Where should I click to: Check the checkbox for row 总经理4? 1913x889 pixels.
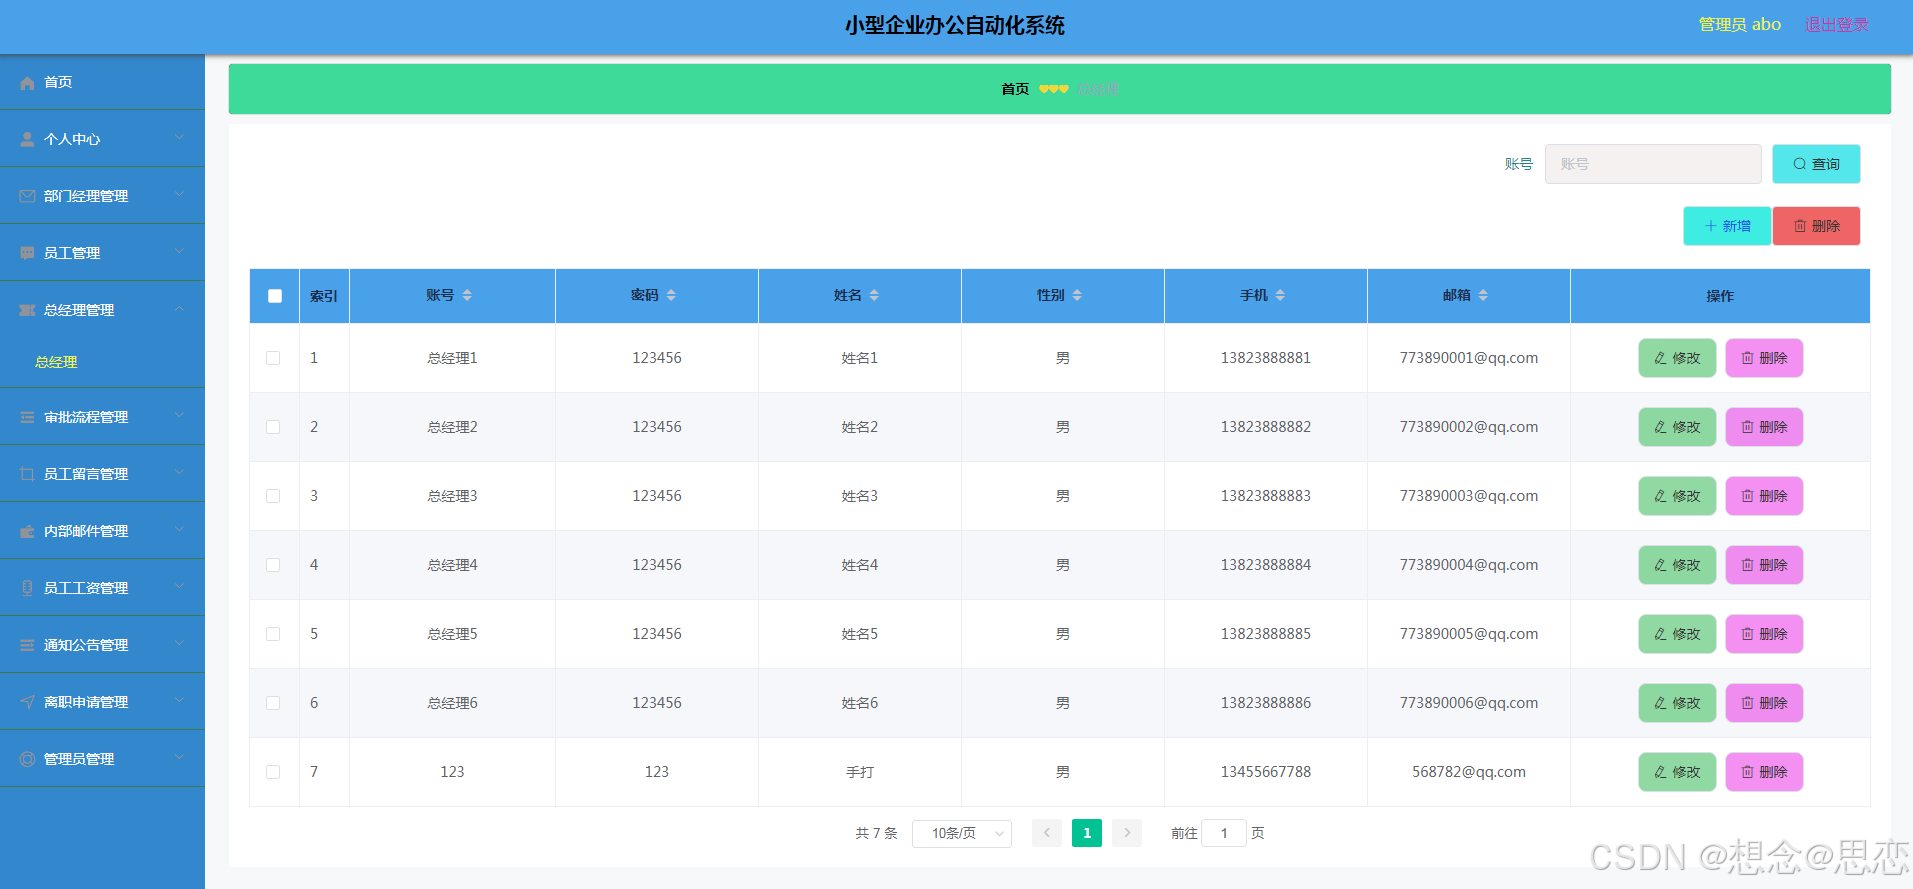coord(273,565)
